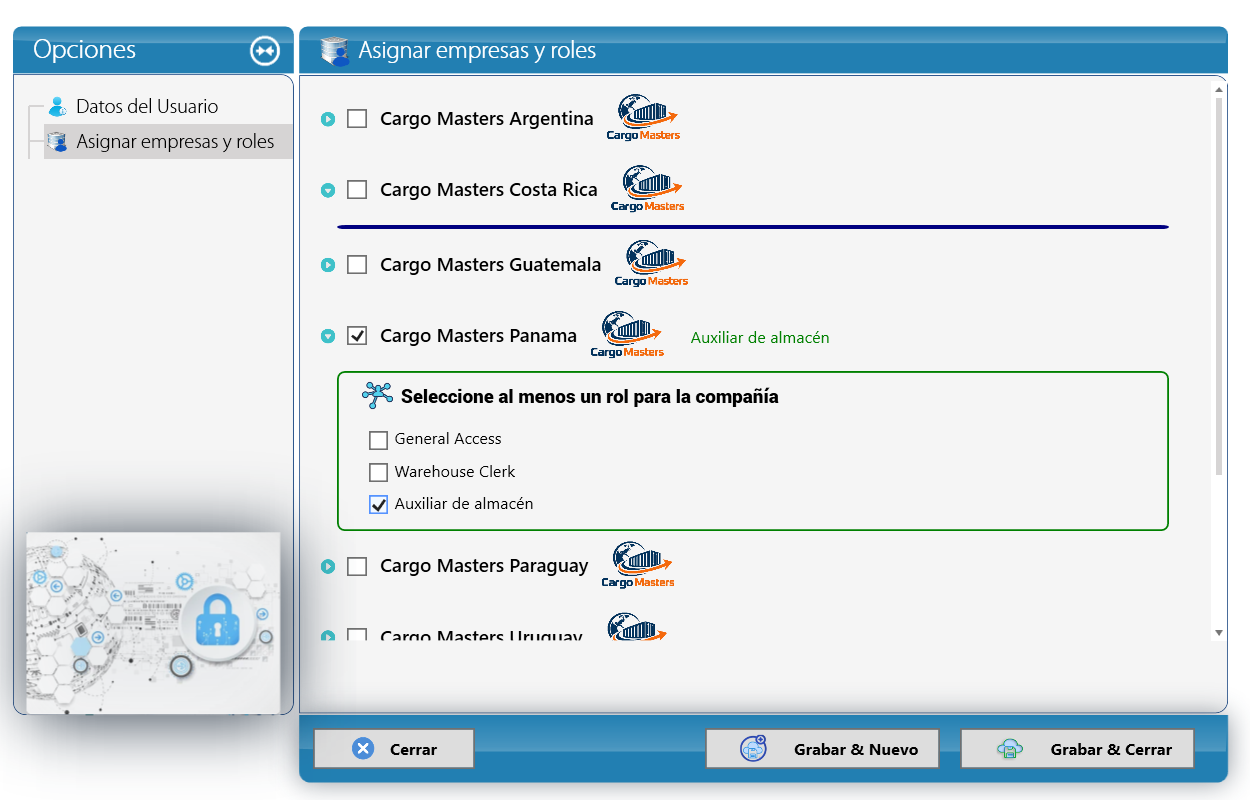Viewport: 1250px width, 800px height.
Task: Click the network icon beside Seleccione al menos un rol
Action: [x=377, y=396]
